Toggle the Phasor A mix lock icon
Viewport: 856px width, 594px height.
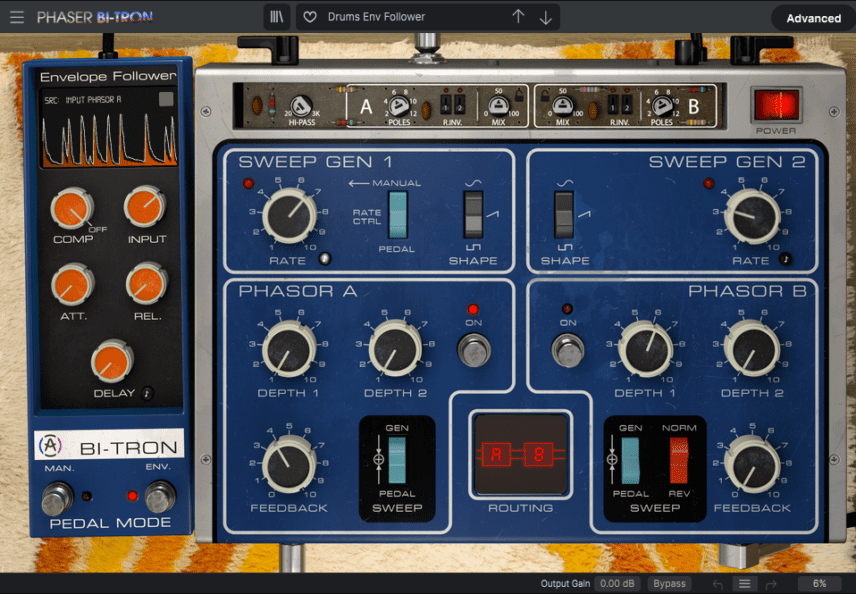tap(519, 96)
